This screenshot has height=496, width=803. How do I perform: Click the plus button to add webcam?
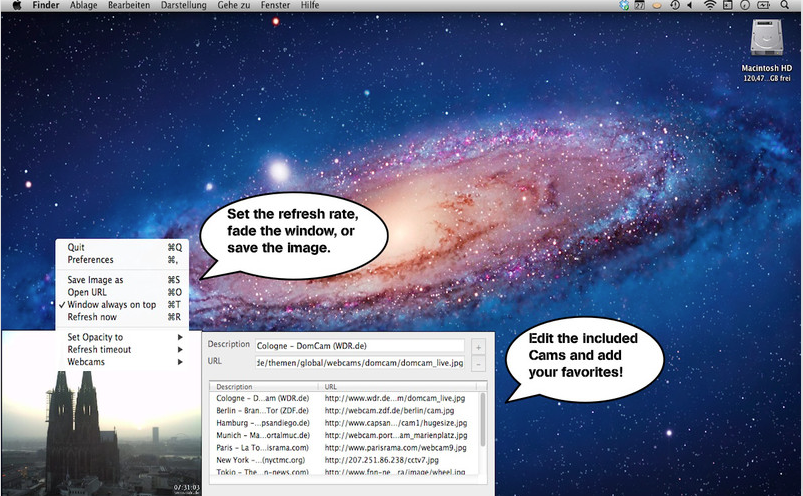point(478,347)
